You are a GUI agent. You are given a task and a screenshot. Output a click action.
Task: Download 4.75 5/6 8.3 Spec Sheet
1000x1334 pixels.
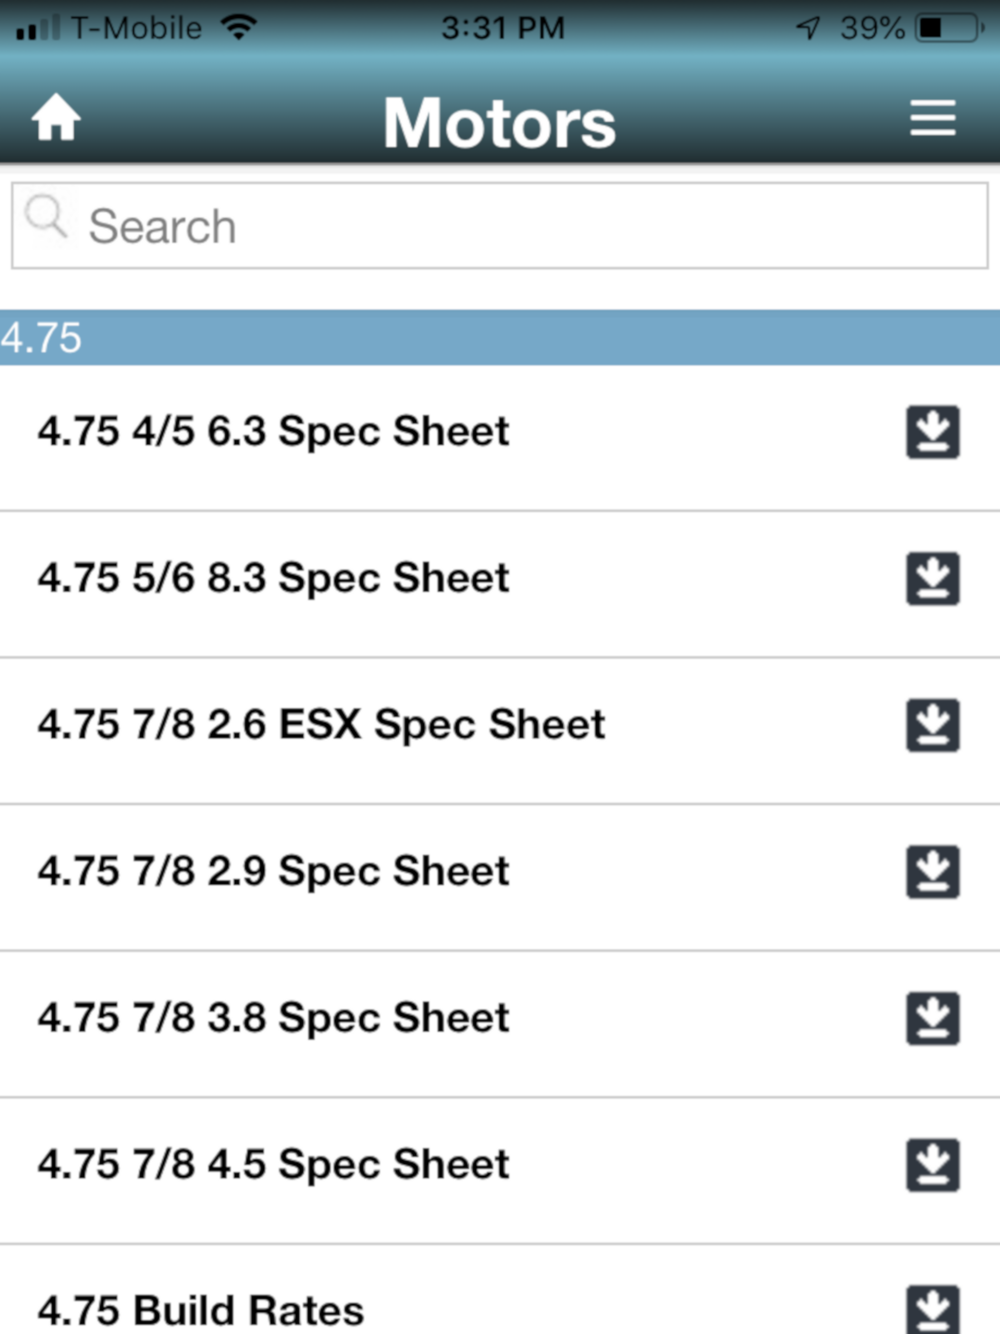tap(933, 578)
